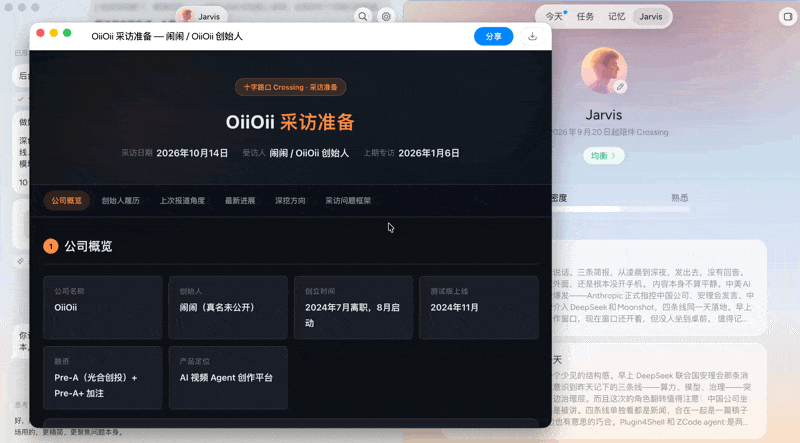The height and width of the screenshot is (443, 800).
Task: Click the 采访日期 2026年10月14日 text
Action: point(174,153)
